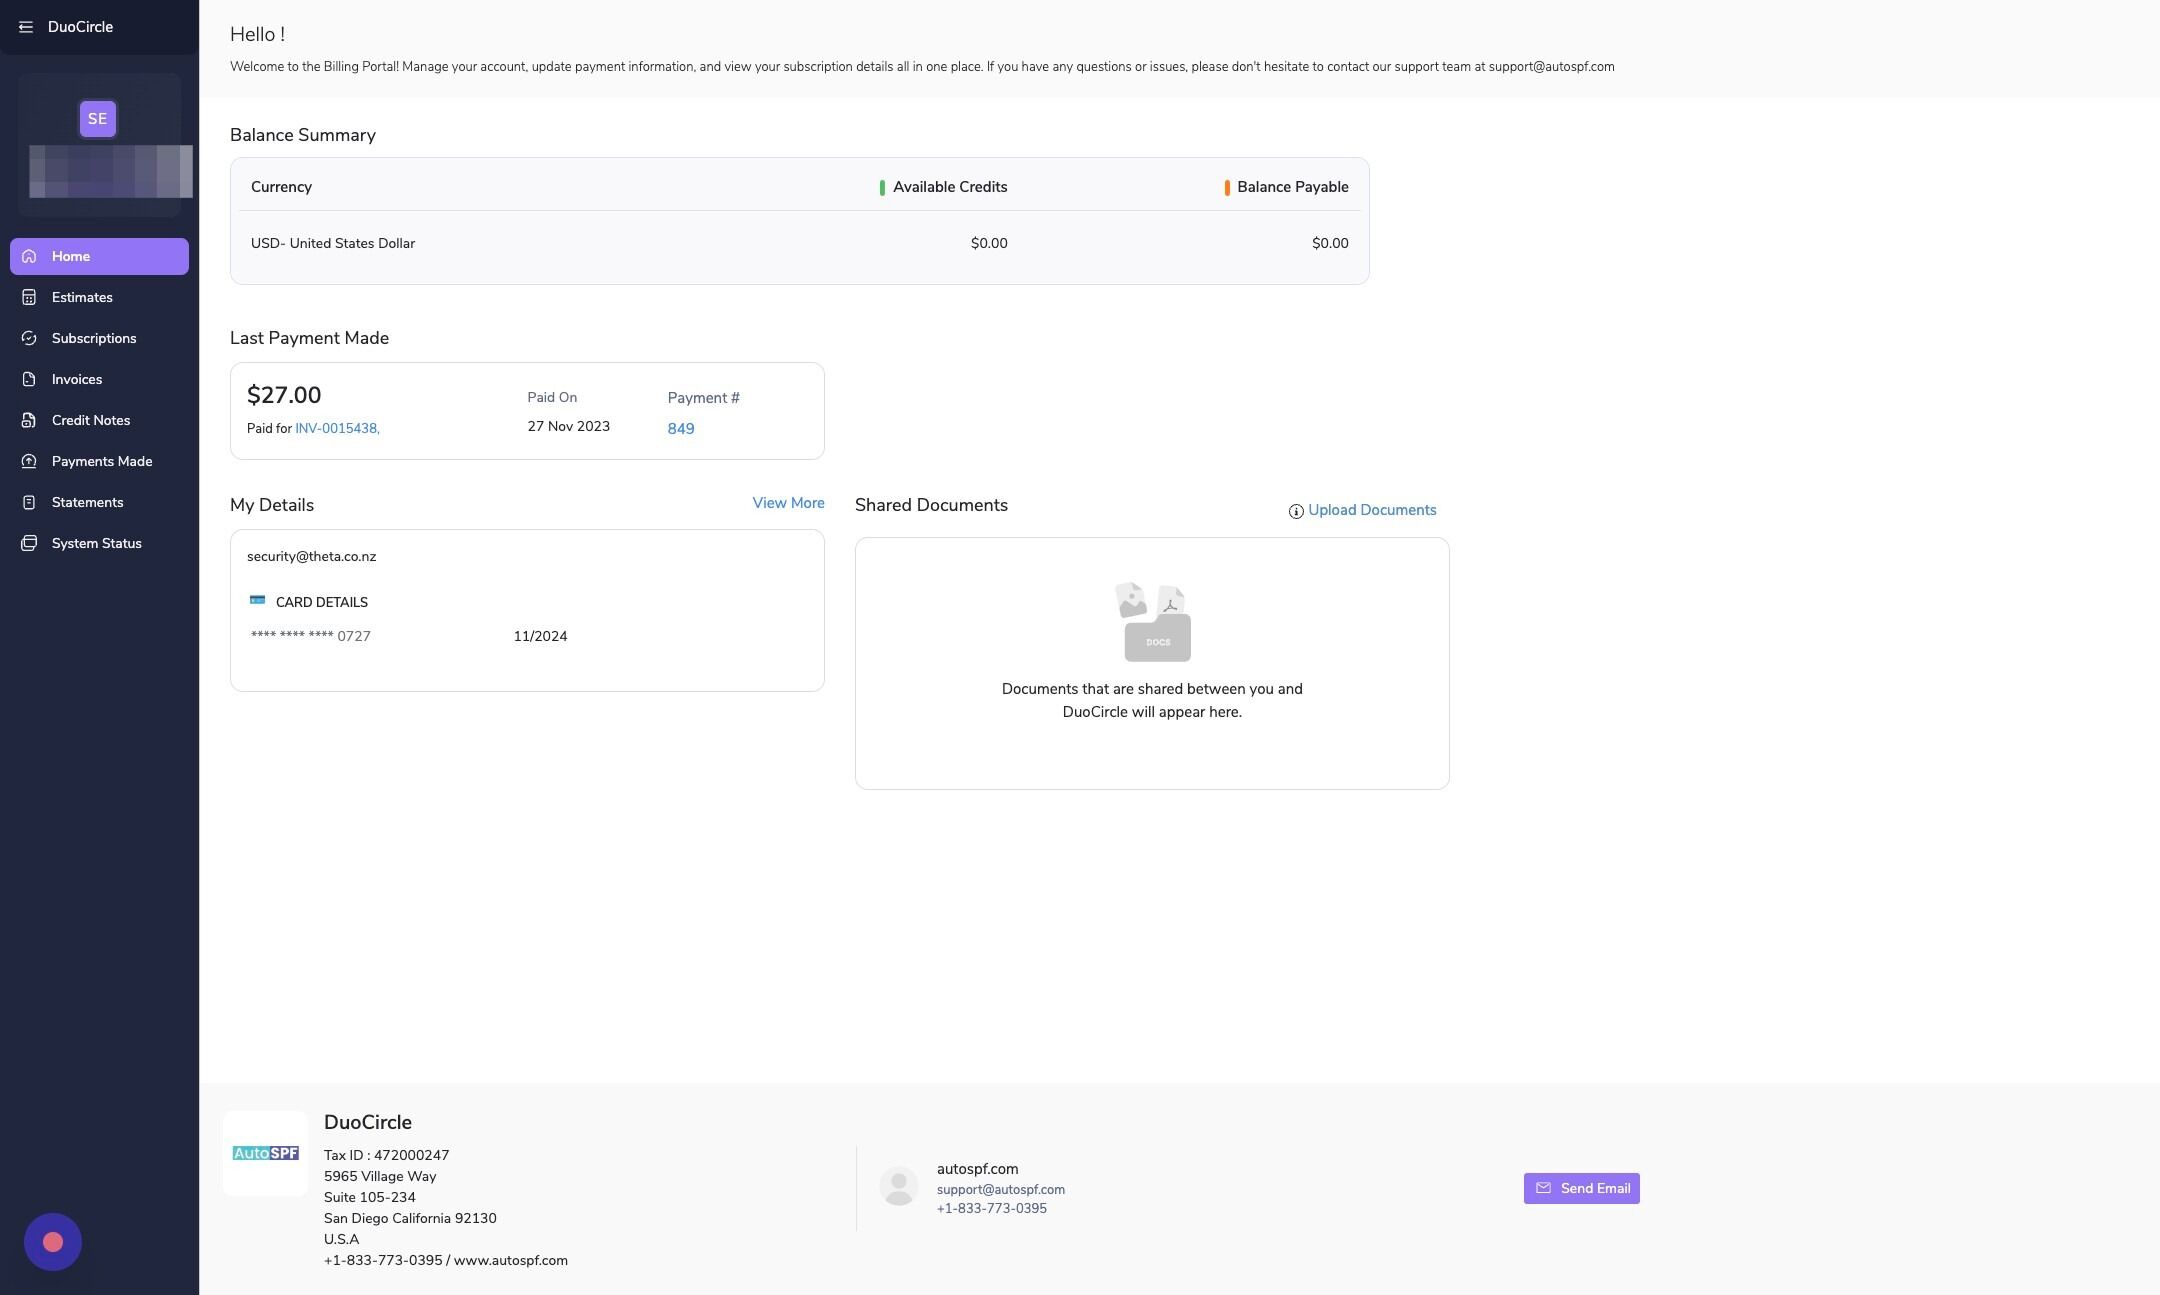Click the credit card icon beside CARD DETAILS

(x=257, y=600)
